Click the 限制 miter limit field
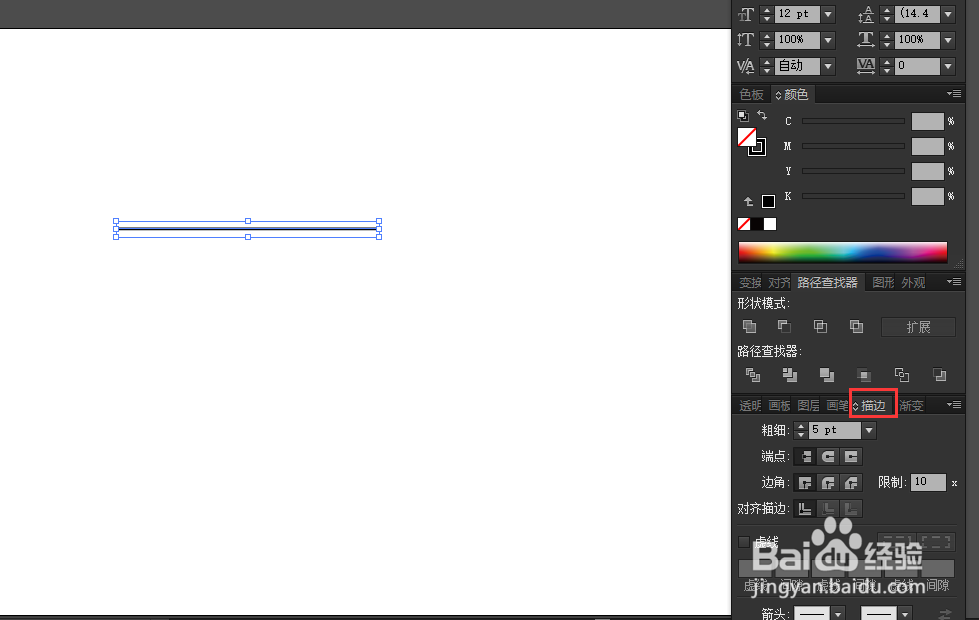 point(928,482)
